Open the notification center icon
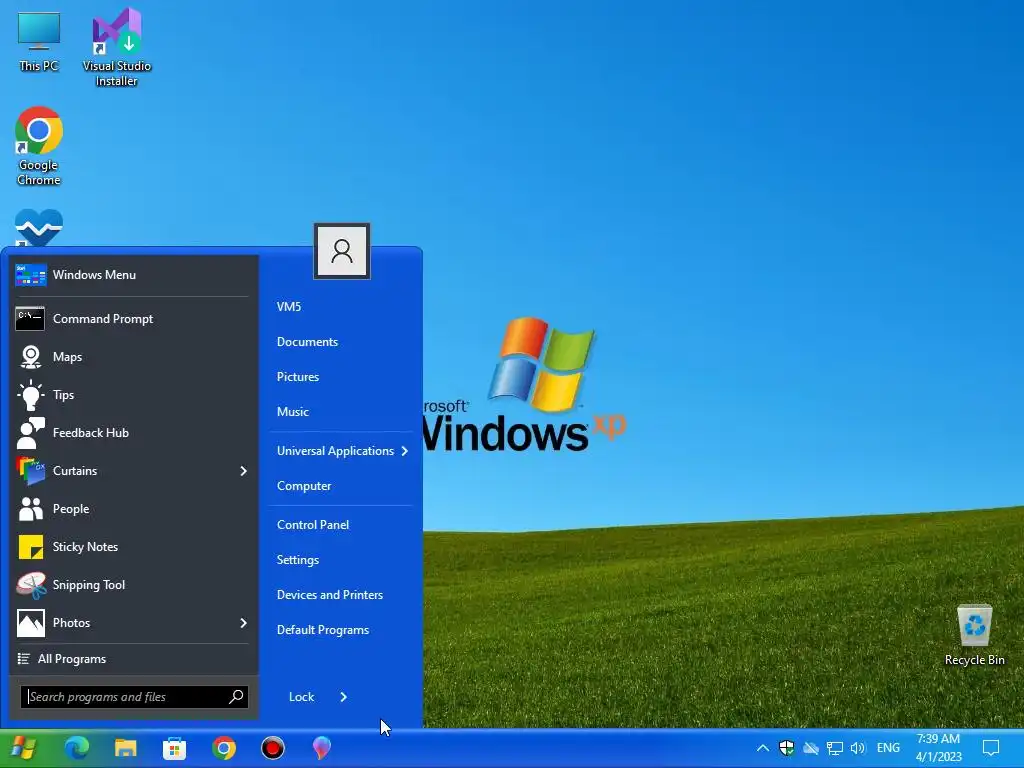The image size is (1024, 768). (991, 748)
